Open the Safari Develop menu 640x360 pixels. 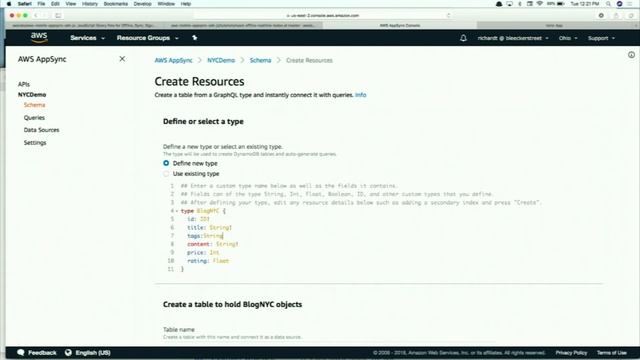(142, 4)
